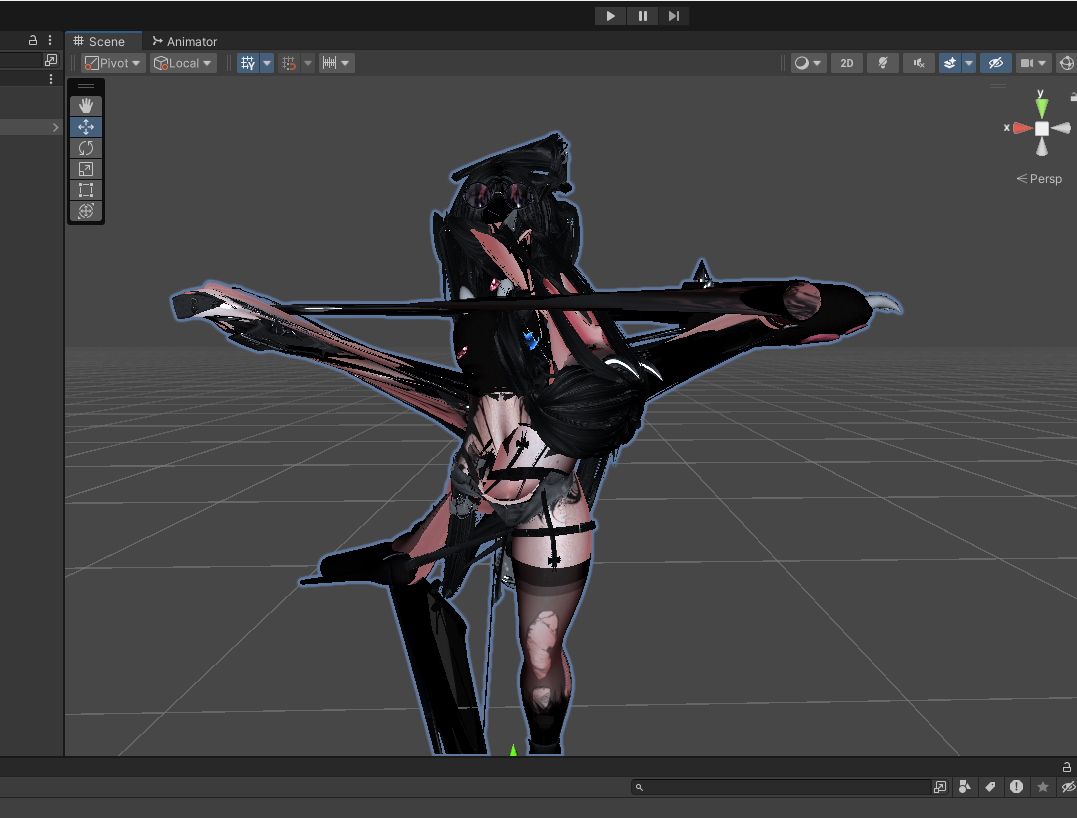The image size is (1077, 818).
Task: Click the tools overlay drag handle
Action: point(86,87)
